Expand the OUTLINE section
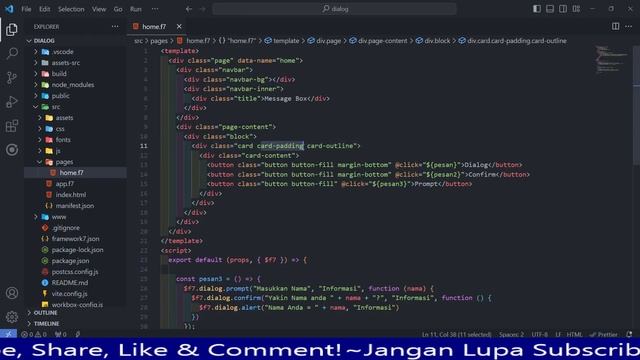Screen dimensions: 640x360 tap(75, 313)
